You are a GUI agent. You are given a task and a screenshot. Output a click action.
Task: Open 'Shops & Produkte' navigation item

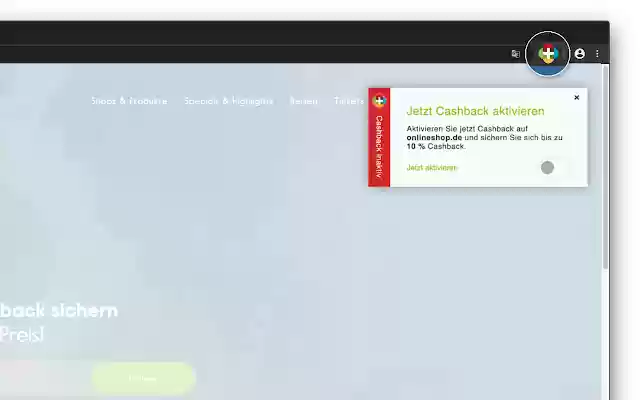coord(129,101)
